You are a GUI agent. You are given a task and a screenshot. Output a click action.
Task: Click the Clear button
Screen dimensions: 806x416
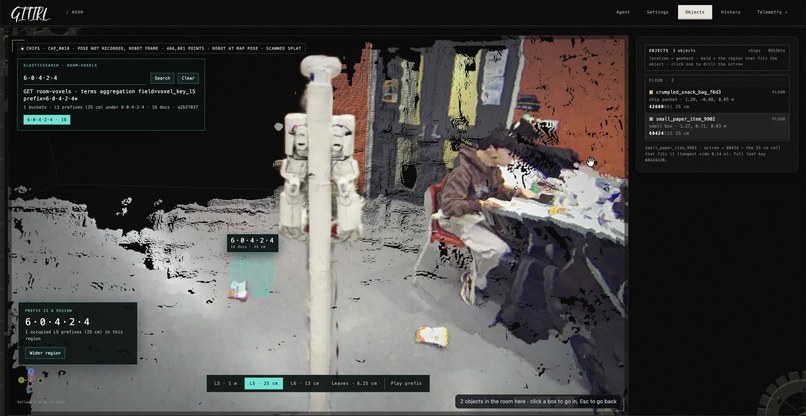click(188, 78)
